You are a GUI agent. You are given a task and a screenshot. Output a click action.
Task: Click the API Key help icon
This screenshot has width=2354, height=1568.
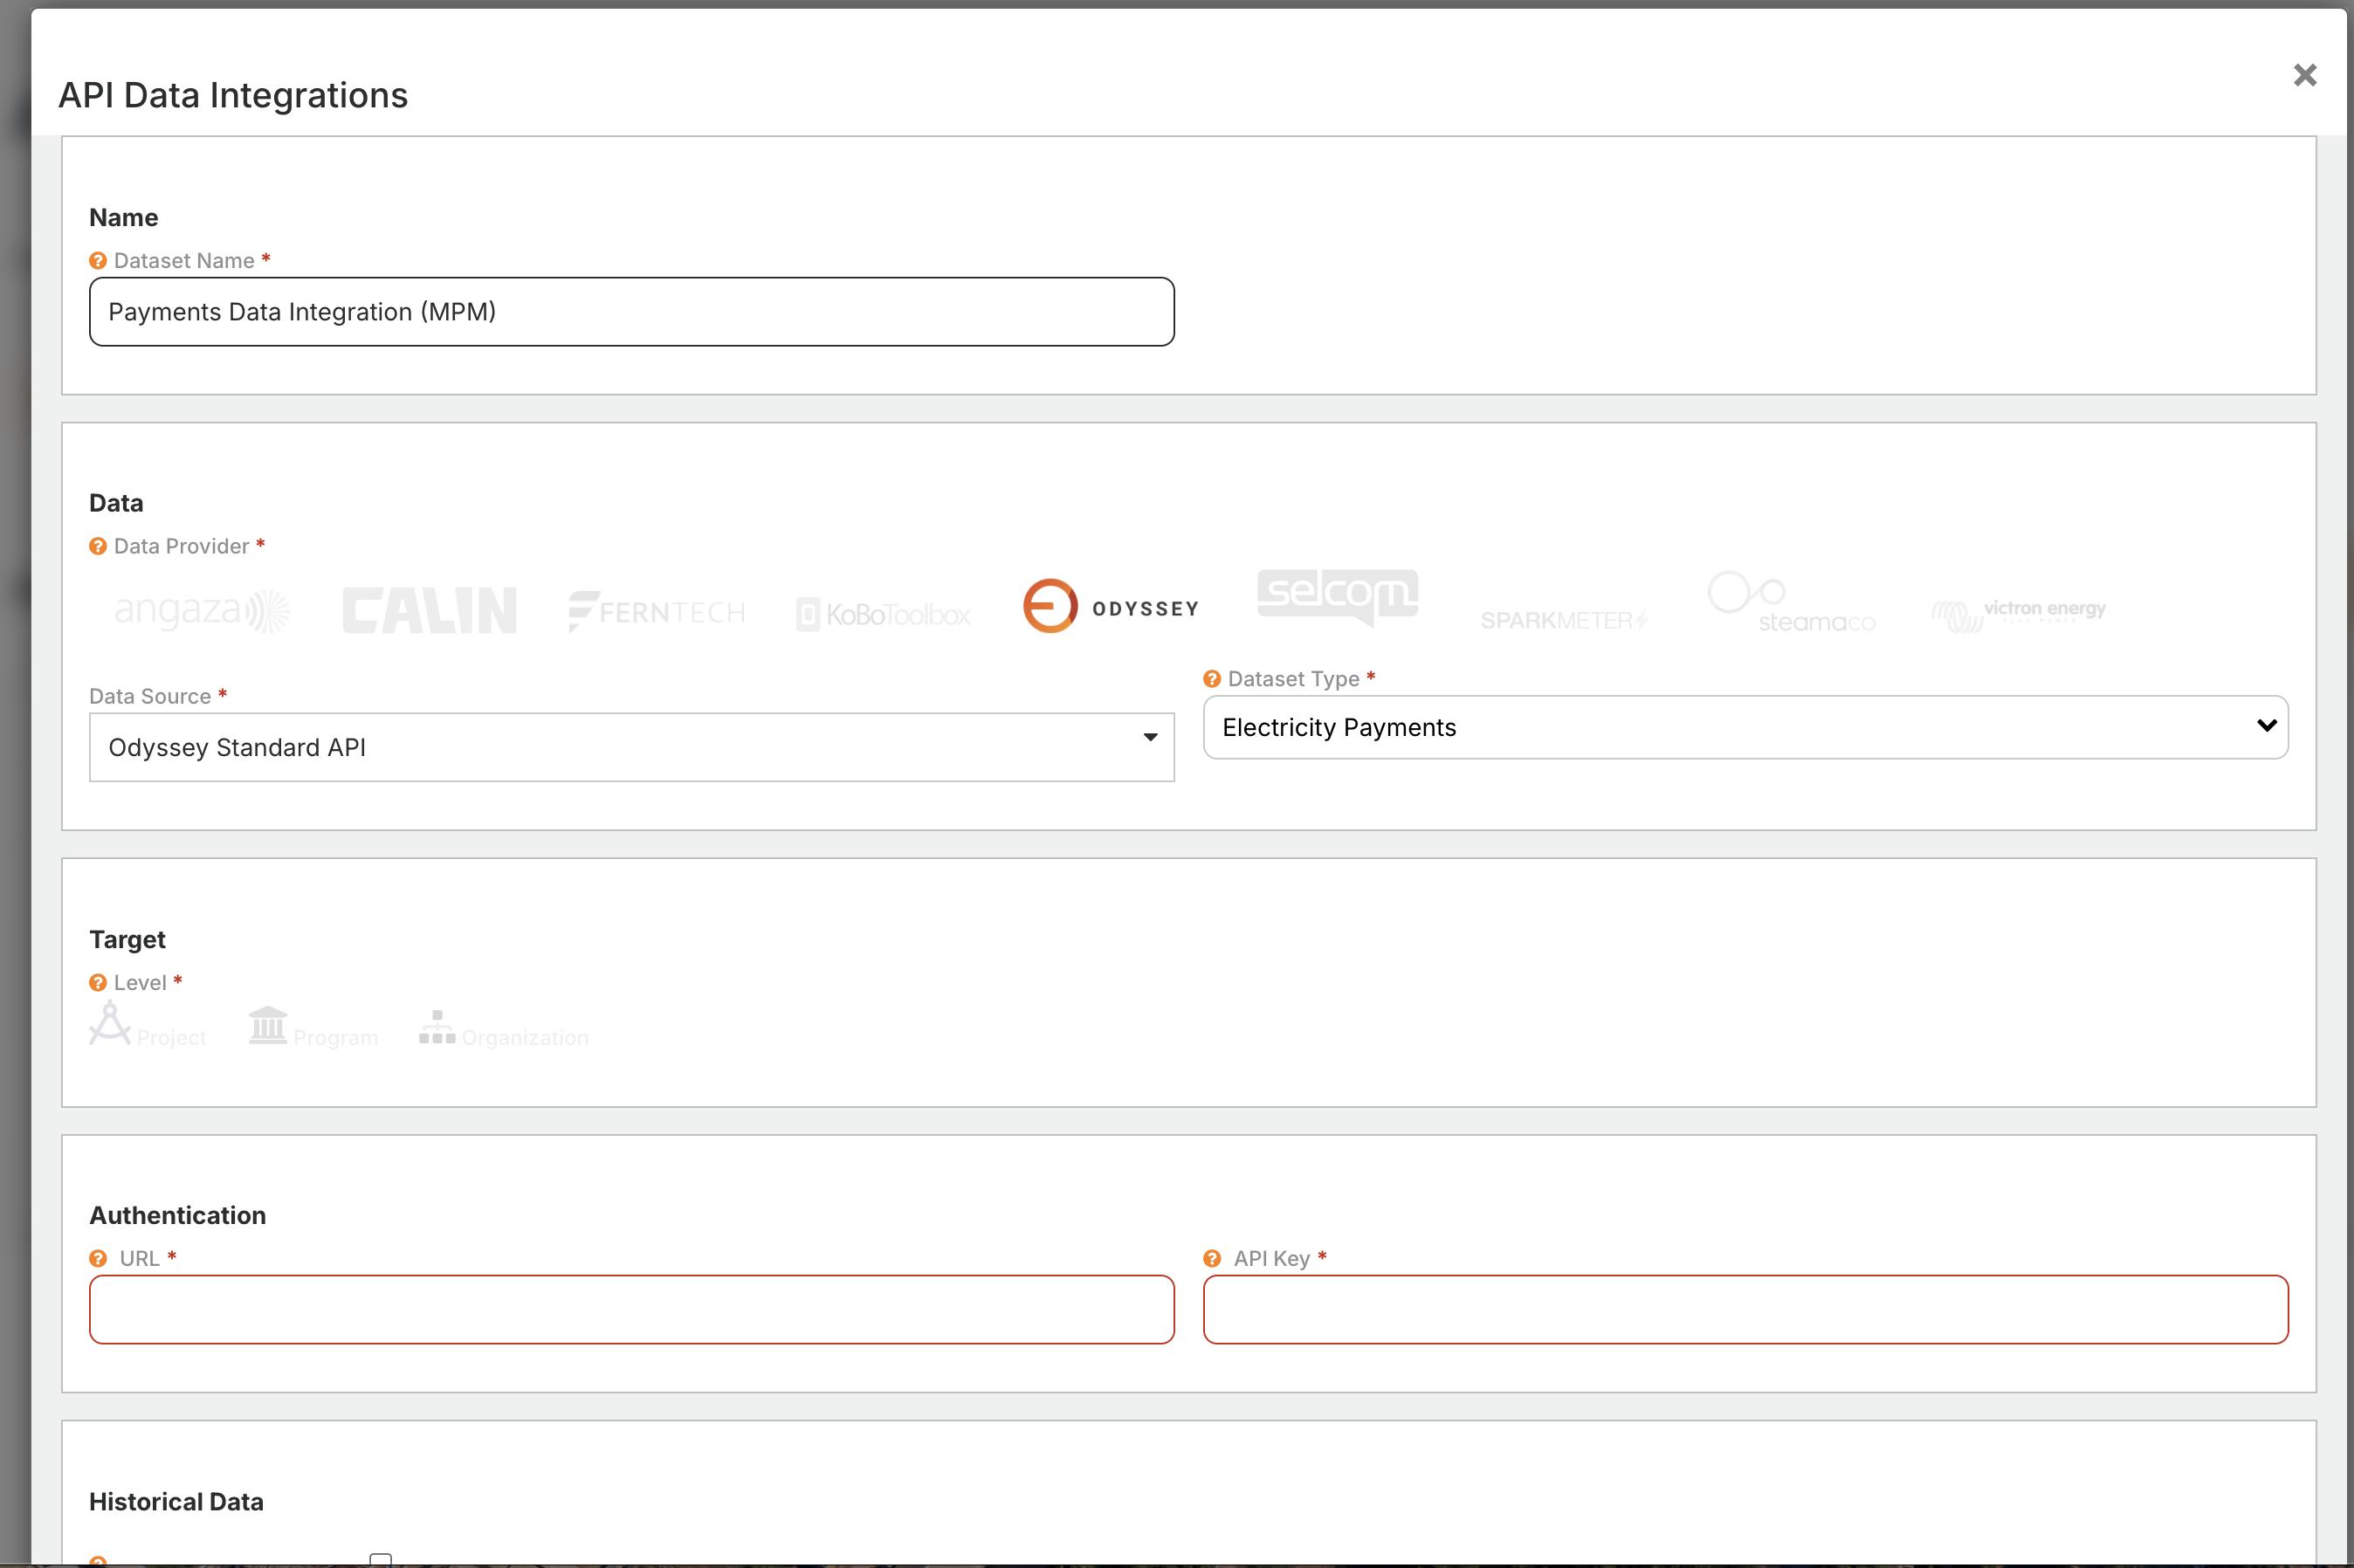pyautogui.click(x=1212, y=1258)
